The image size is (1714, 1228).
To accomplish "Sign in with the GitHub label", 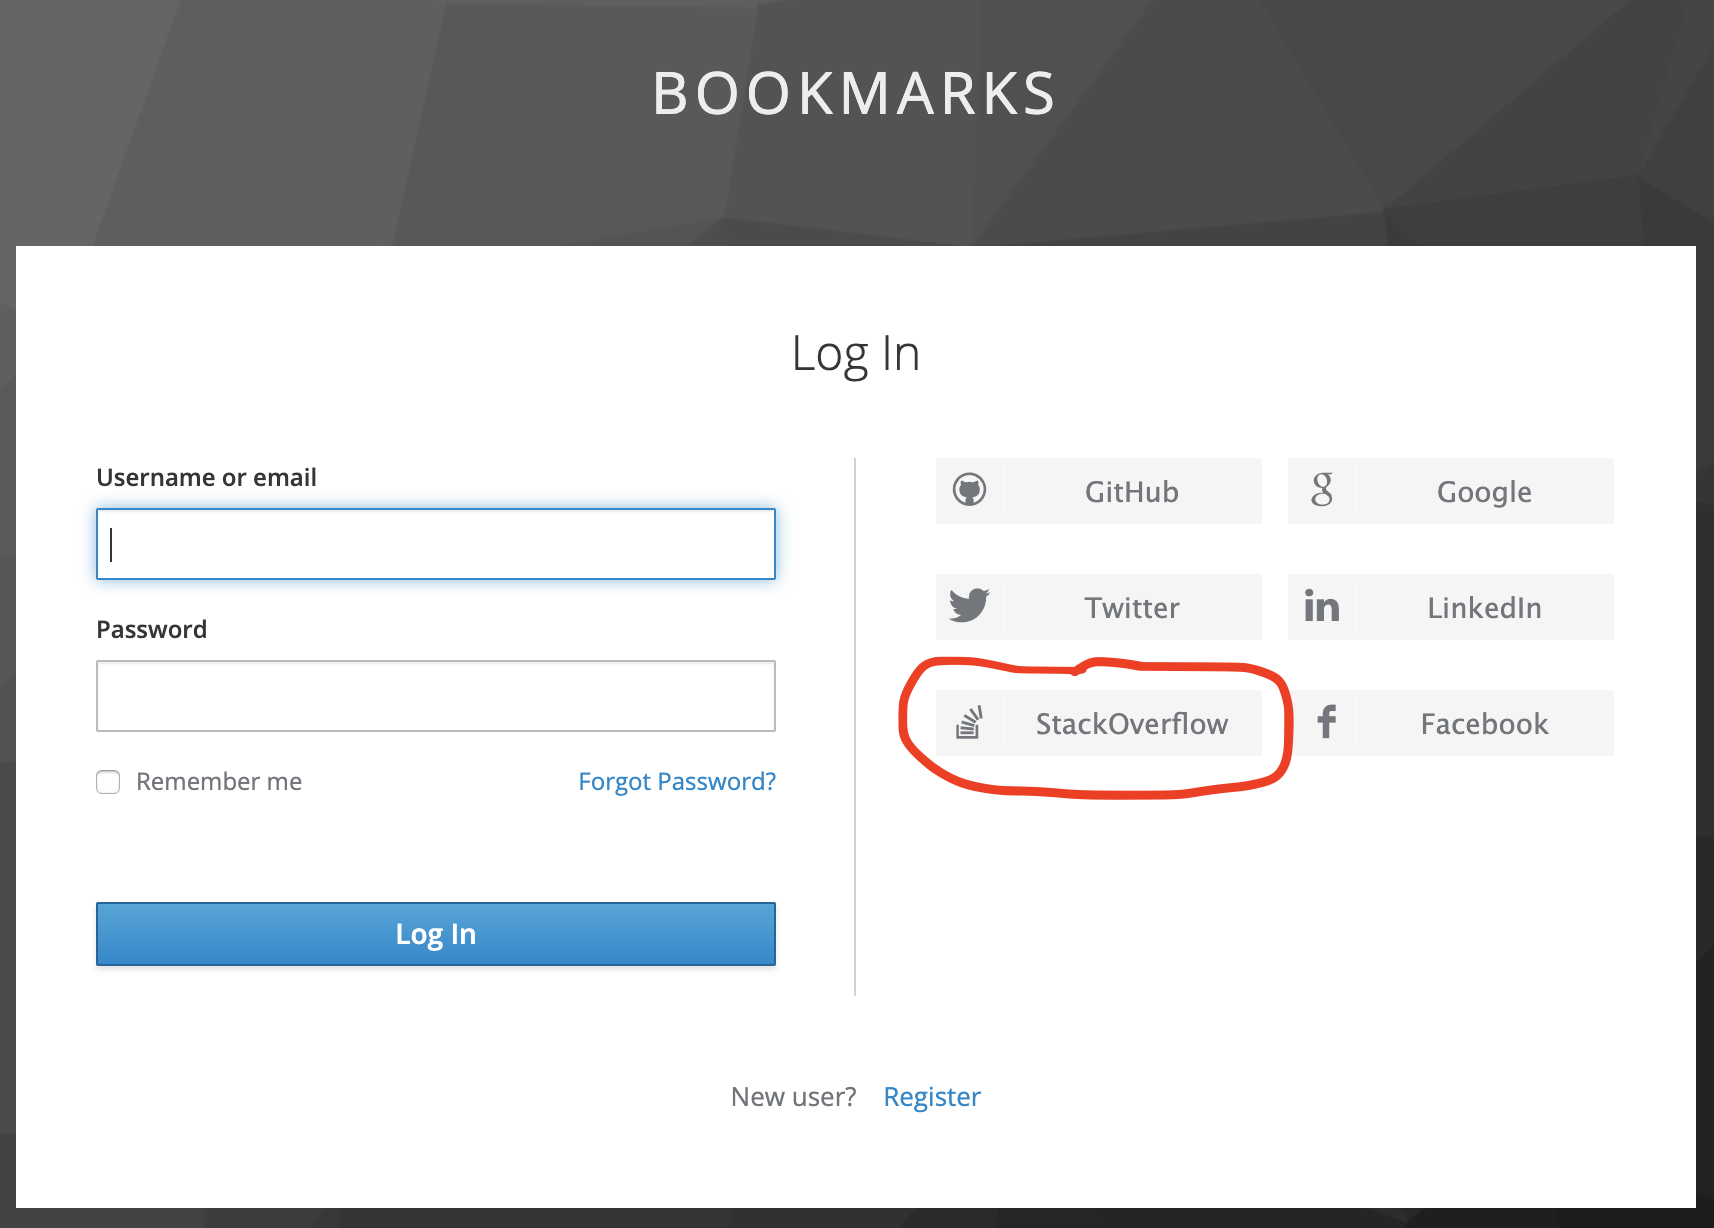I will click(1132, 492).
